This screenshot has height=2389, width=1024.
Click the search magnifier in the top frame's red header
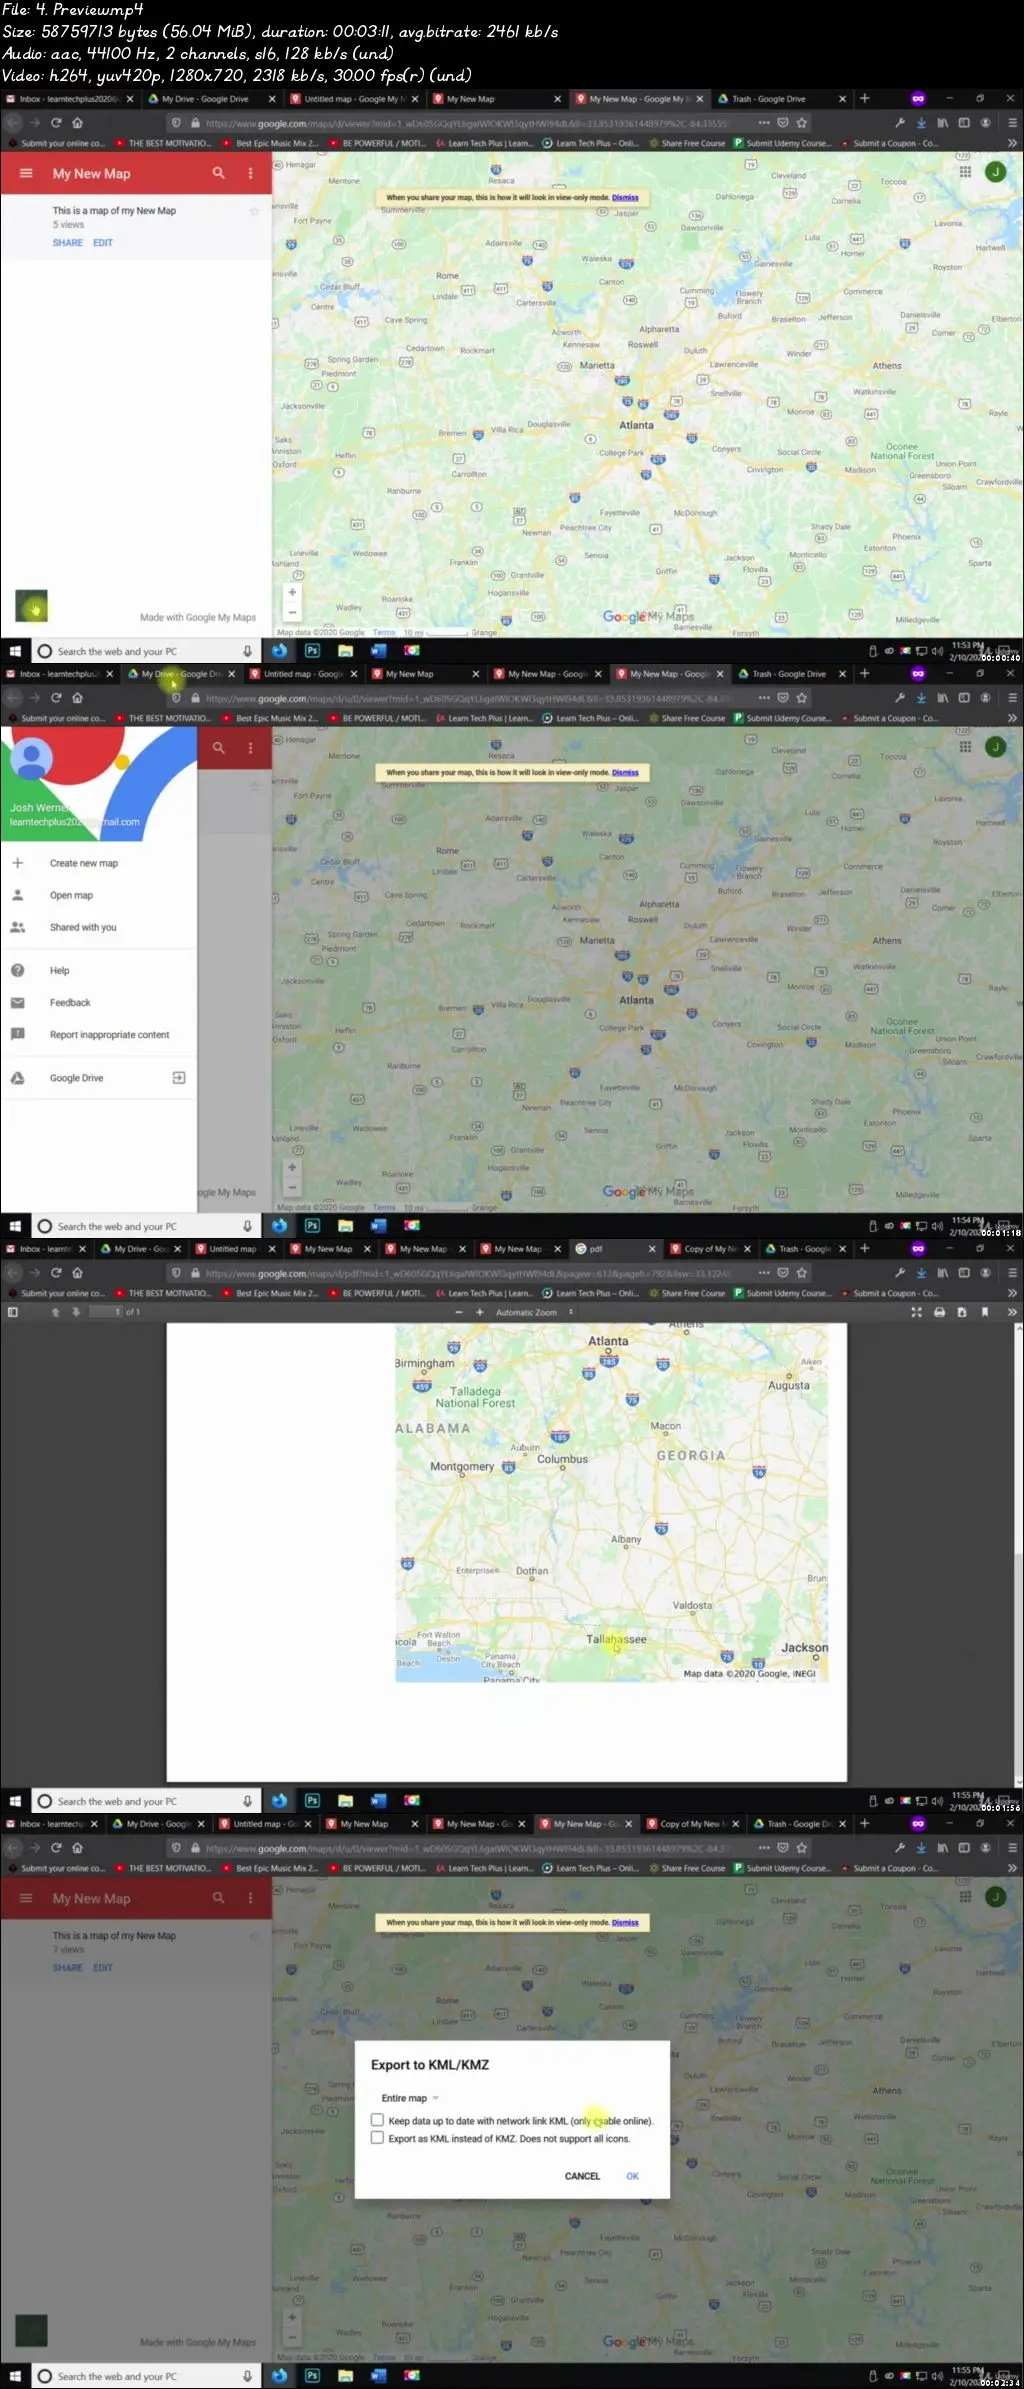pos(218,173)
